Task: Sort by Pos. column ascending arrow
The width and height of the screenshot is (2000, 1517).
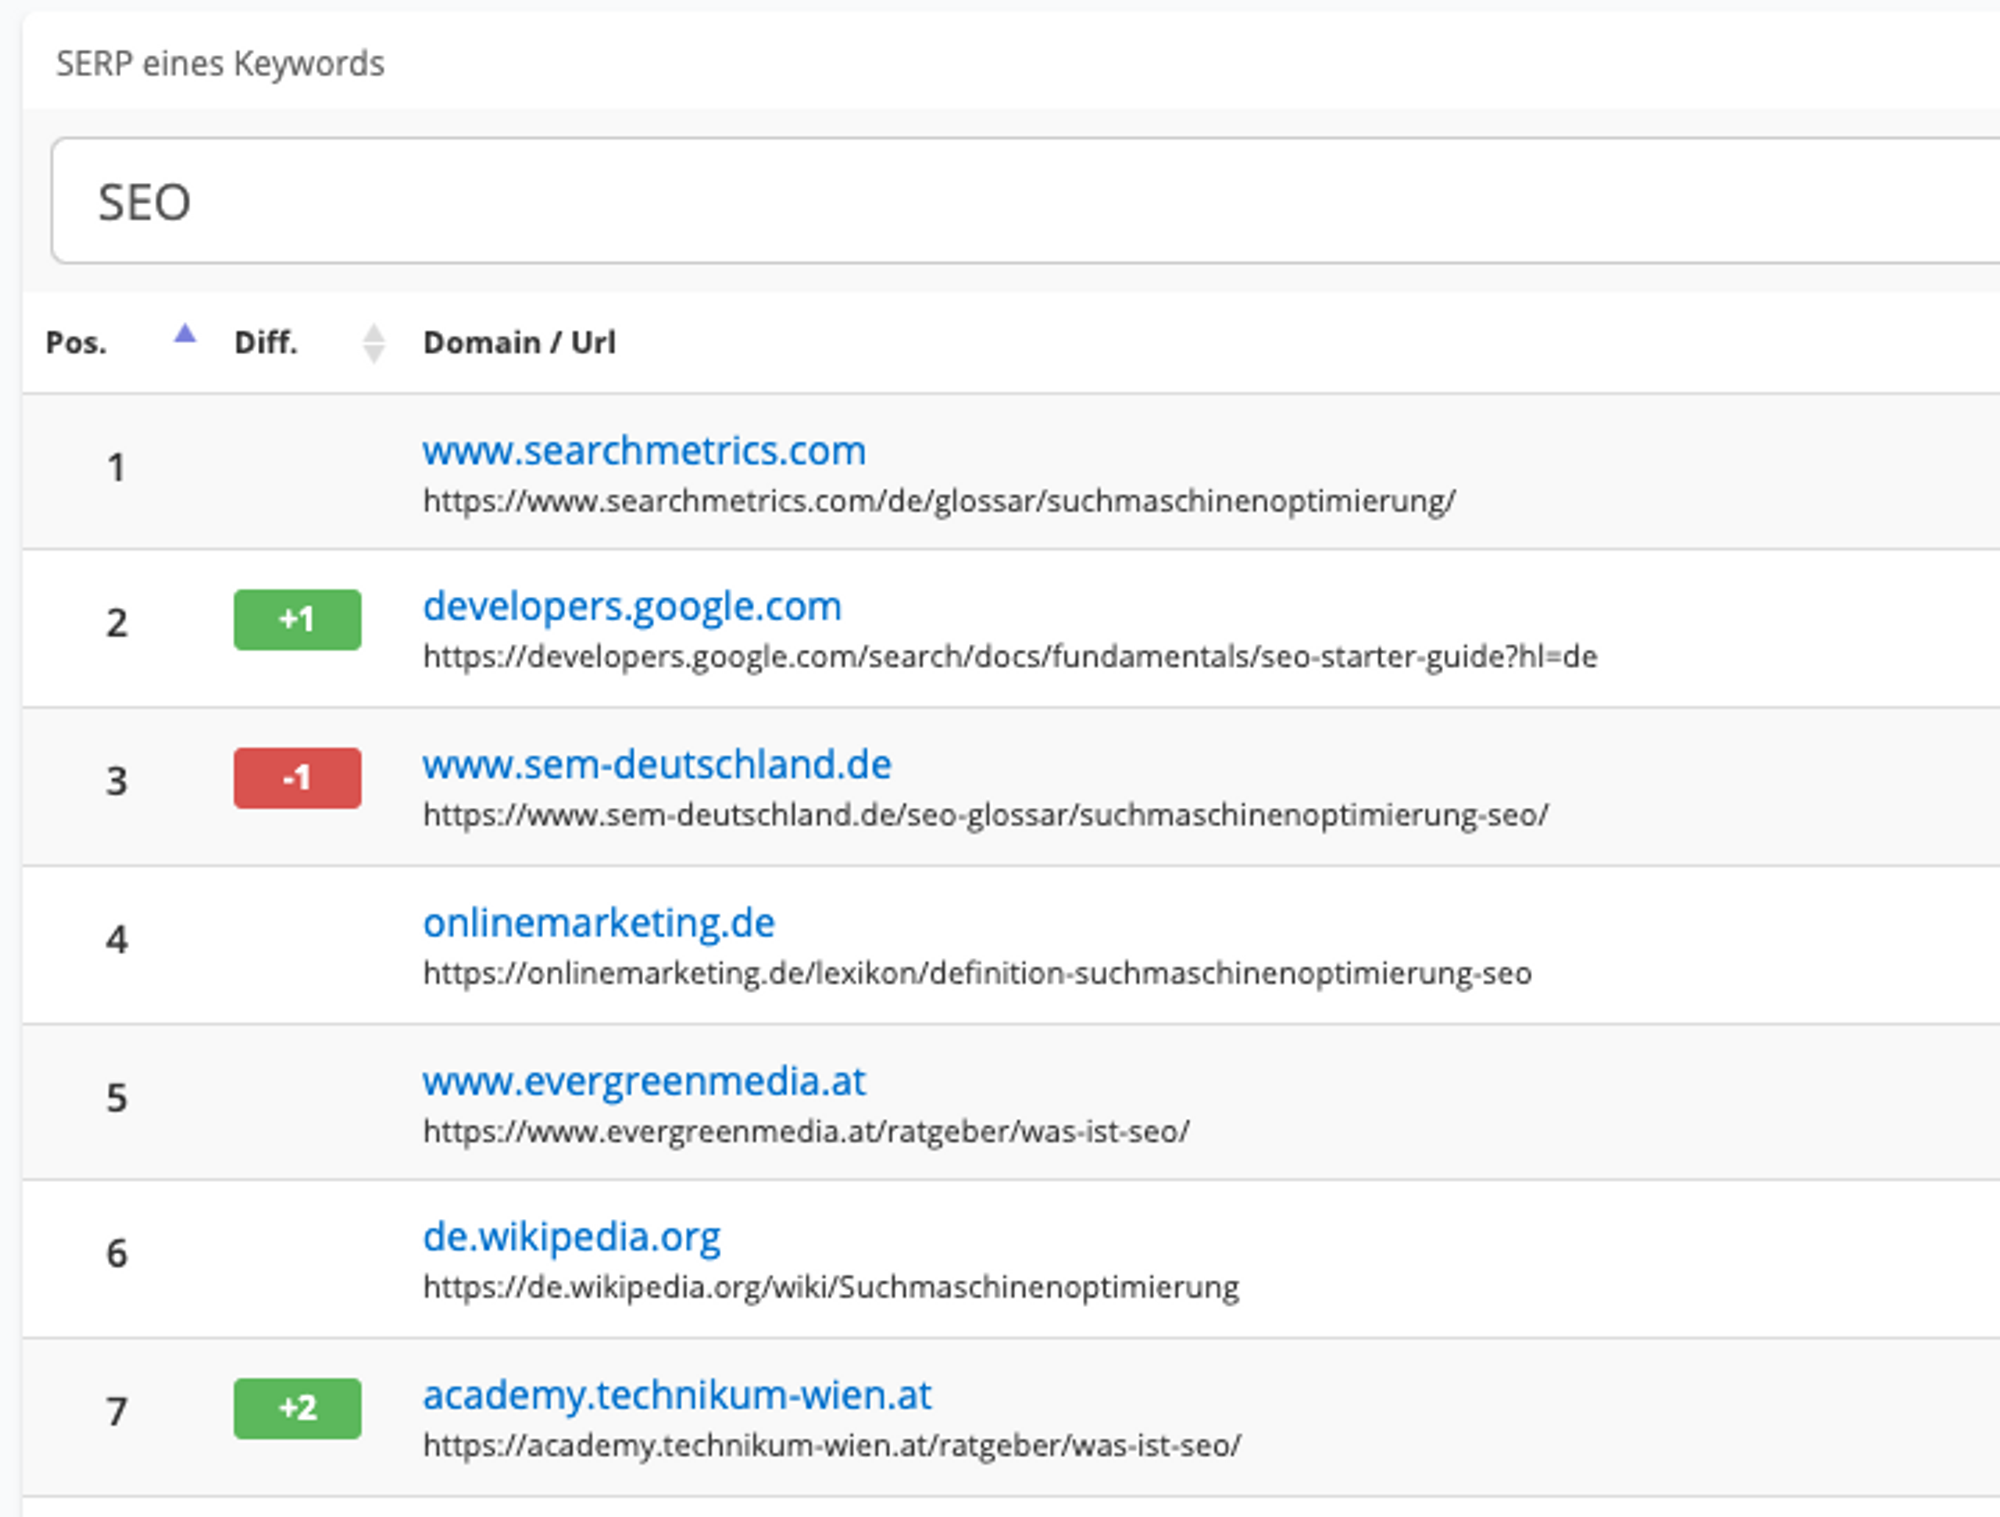Action: pos(185,334)
